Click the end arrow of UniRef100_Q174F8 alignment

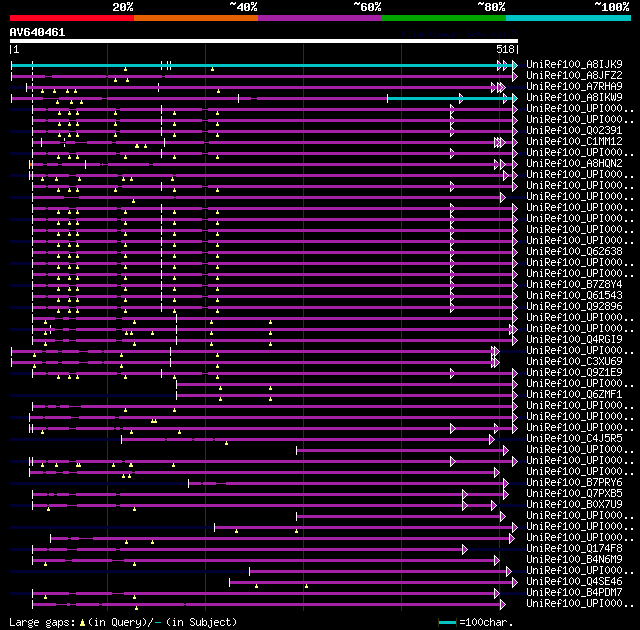click(x=464, y=550)
